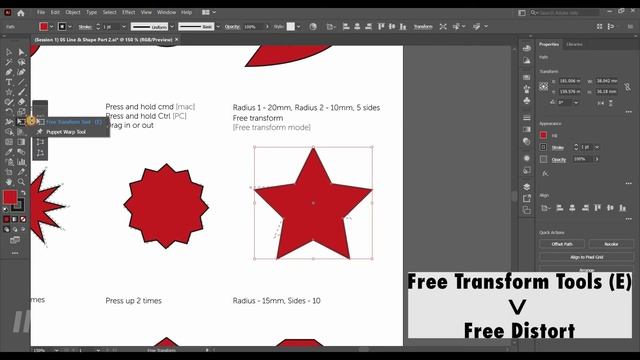Select the Line Segment tool

(21, 82)
